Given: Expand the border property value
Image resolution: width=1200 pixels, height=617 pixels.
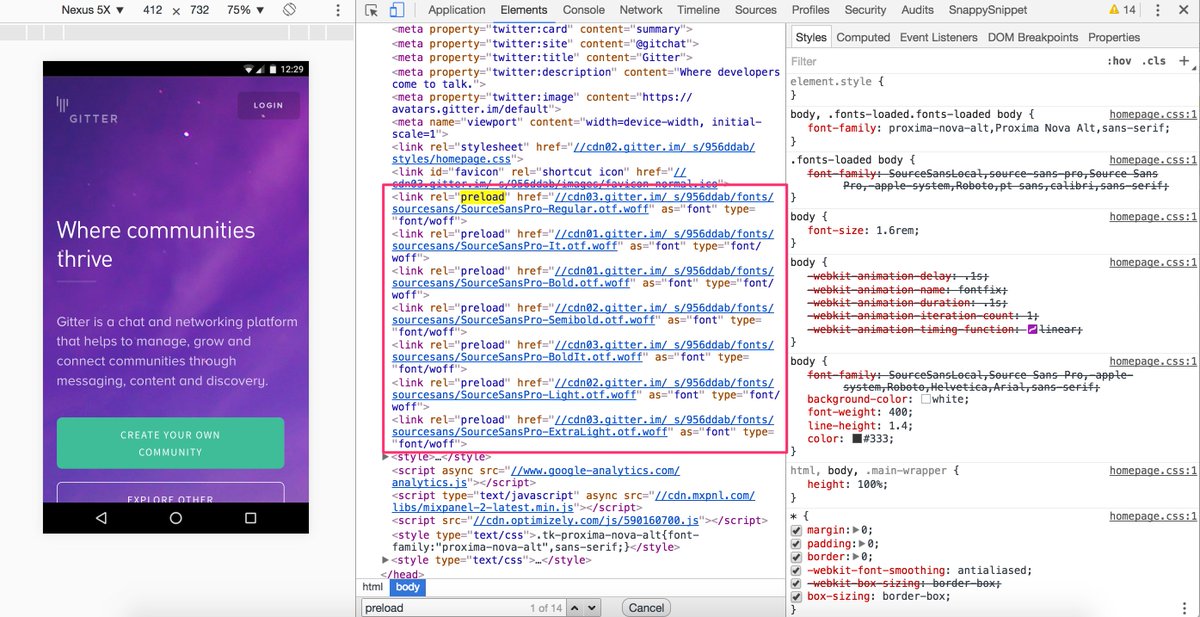Looking at the screenshot, I should (x=855, y=557).
